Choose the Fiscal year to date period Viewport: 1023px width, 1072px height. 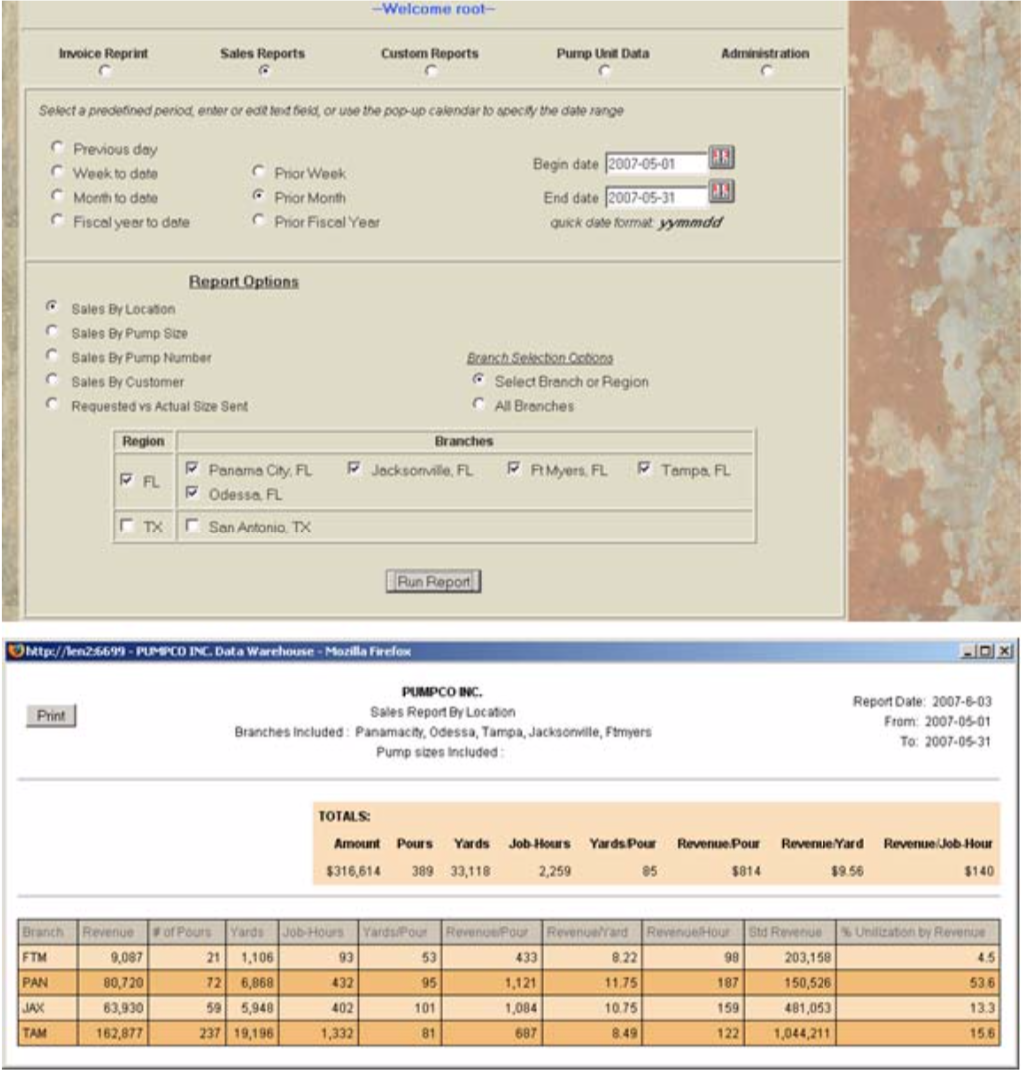tap(57, 219)
